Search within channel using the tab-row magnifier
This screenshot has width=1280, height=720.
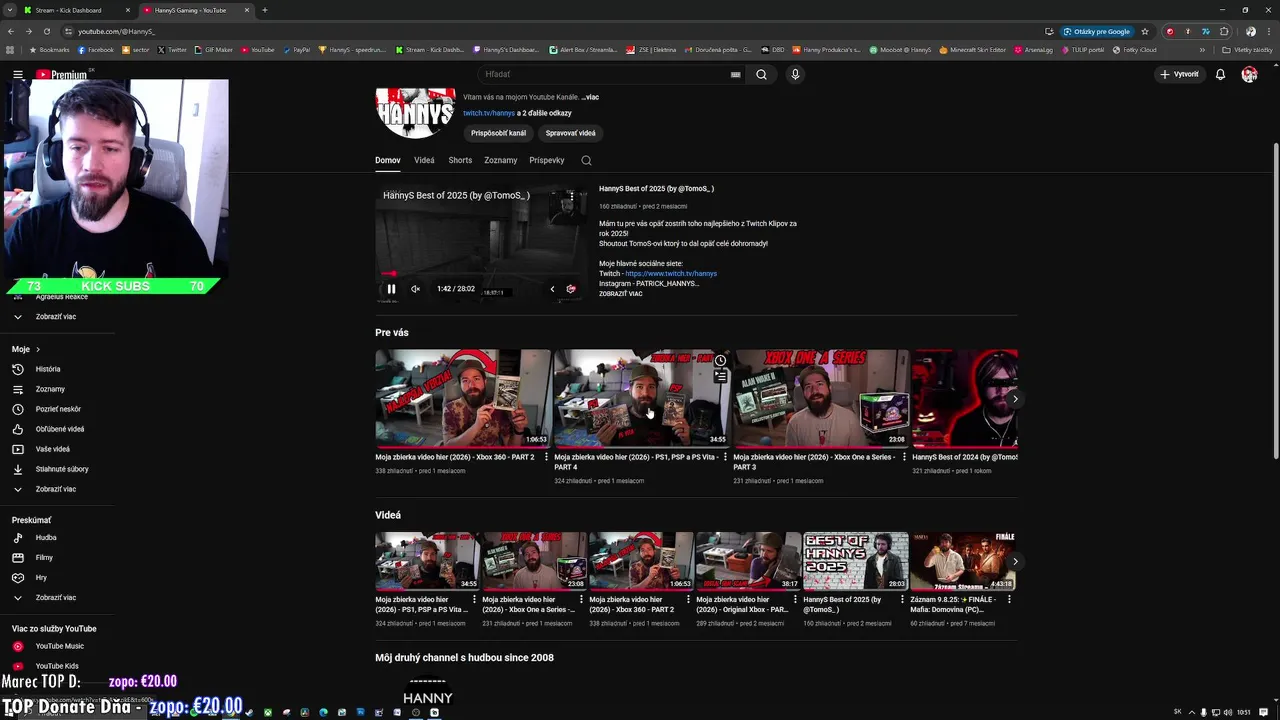point(586,160)
